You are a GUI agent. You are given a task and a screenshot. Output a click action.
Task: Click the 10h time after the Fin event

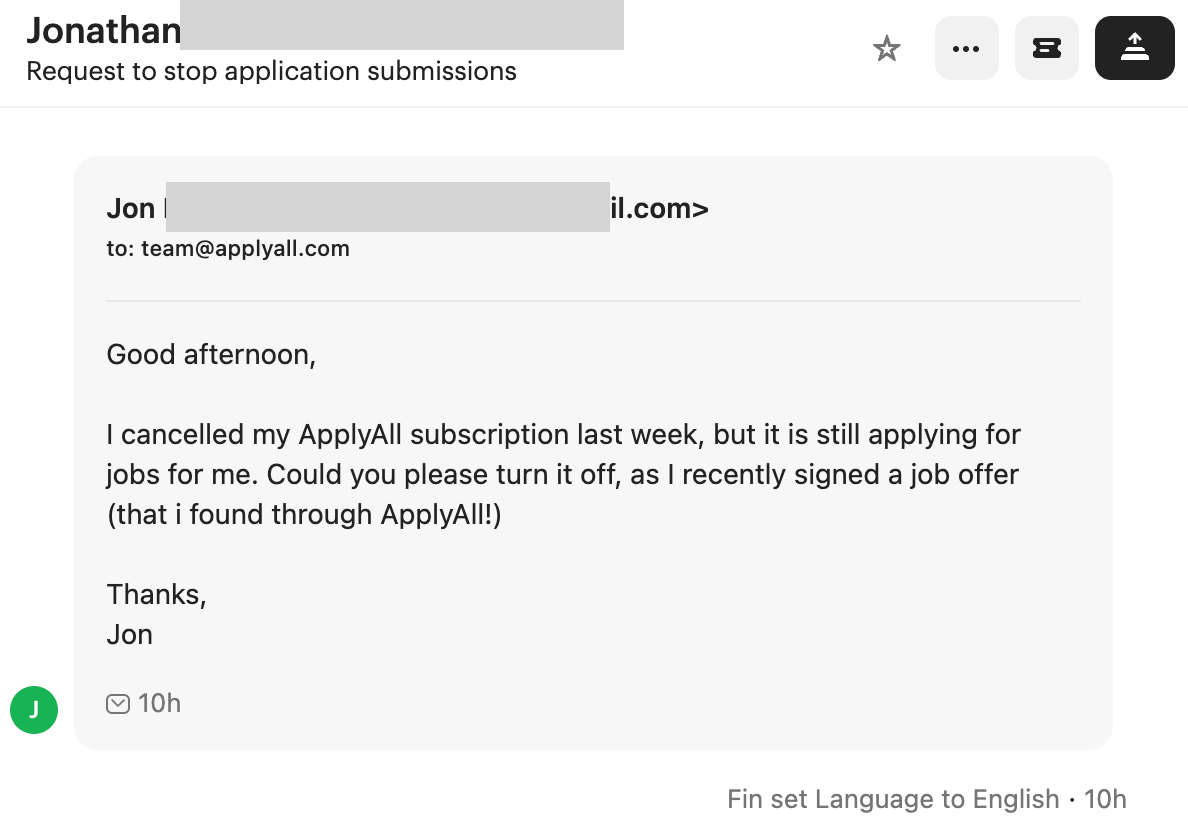(1105, 800)
